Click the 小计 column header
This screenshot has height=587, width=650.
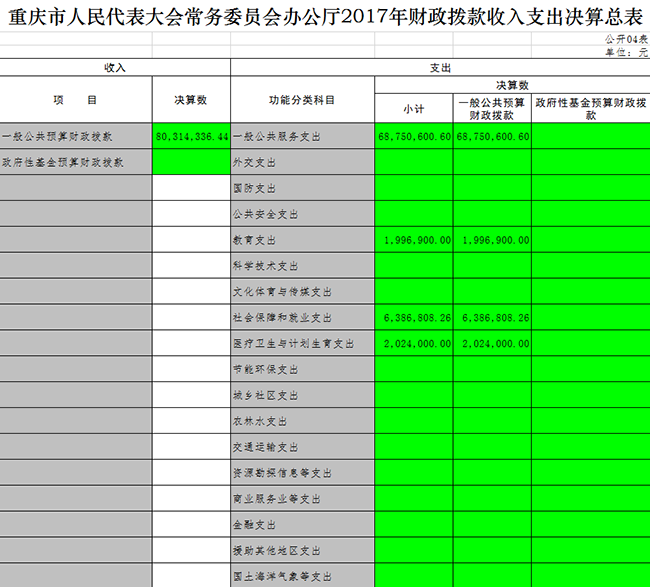pos(414,109)
